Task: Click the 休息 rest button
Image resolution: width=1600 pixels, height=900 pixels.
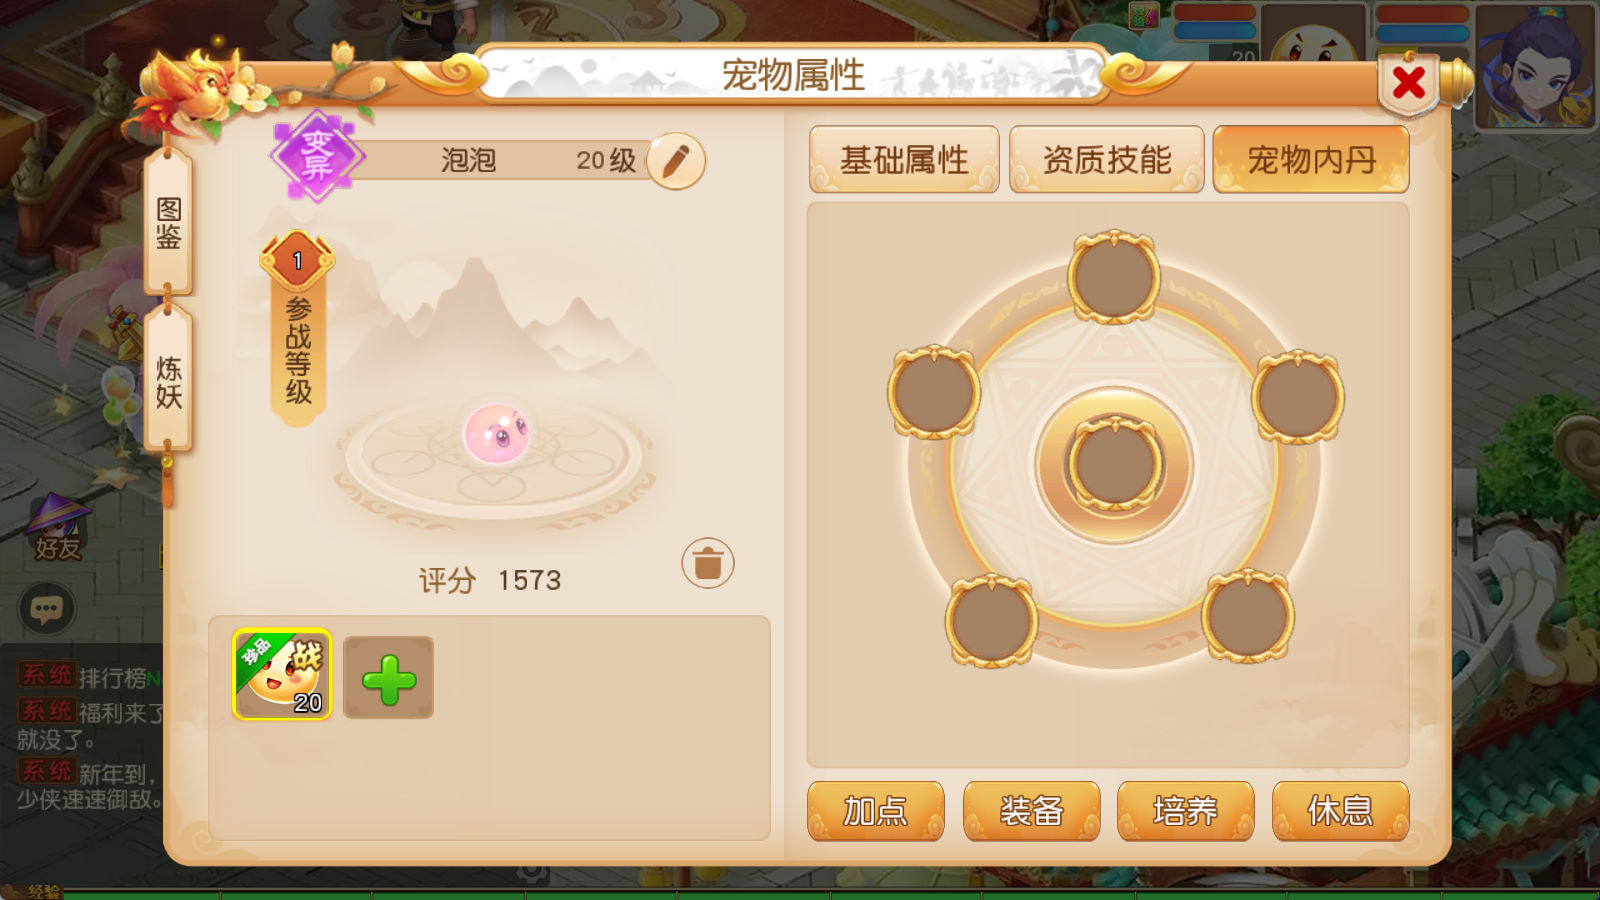Action: (x=1340, y=811)
